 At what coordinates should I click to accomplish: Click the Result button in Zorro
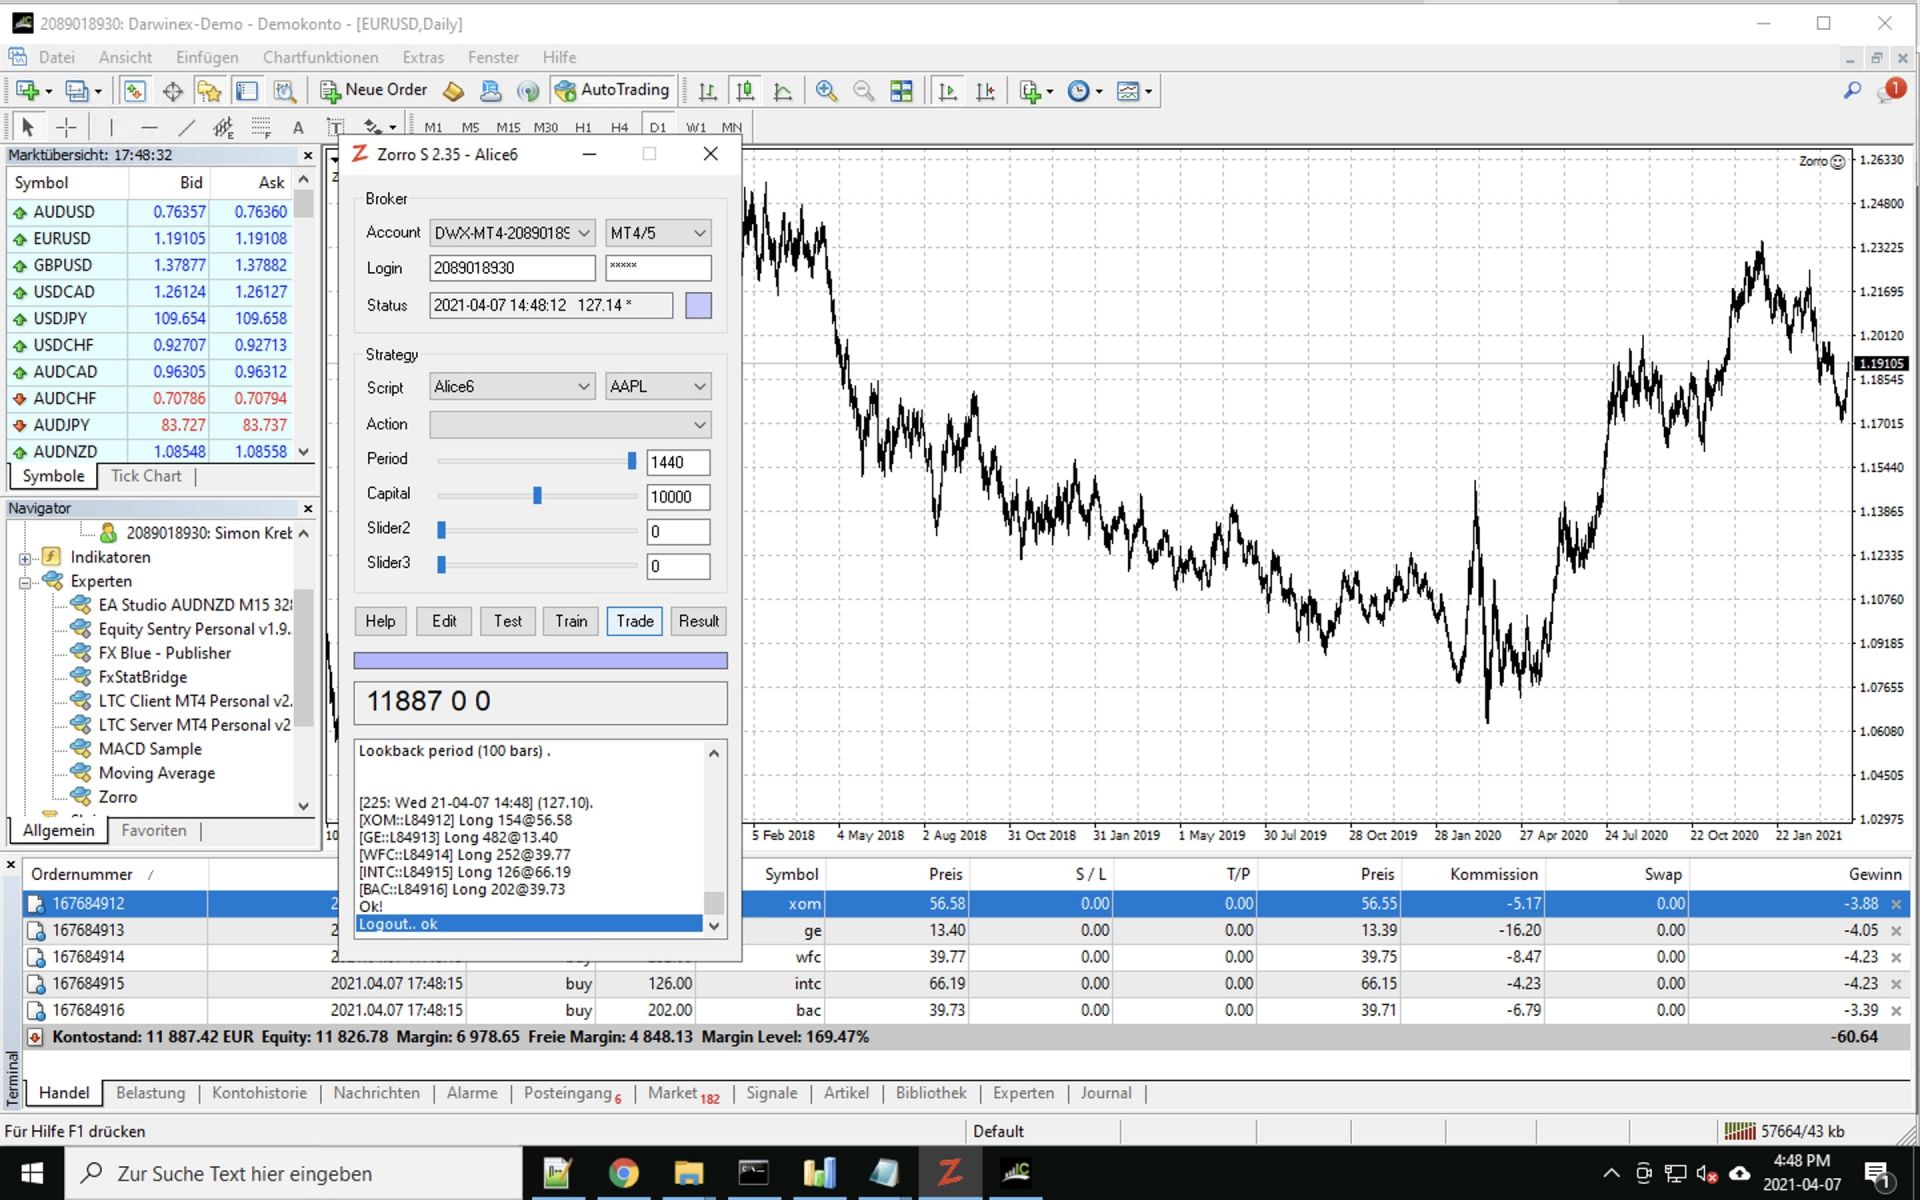click(x=698, y=621)
